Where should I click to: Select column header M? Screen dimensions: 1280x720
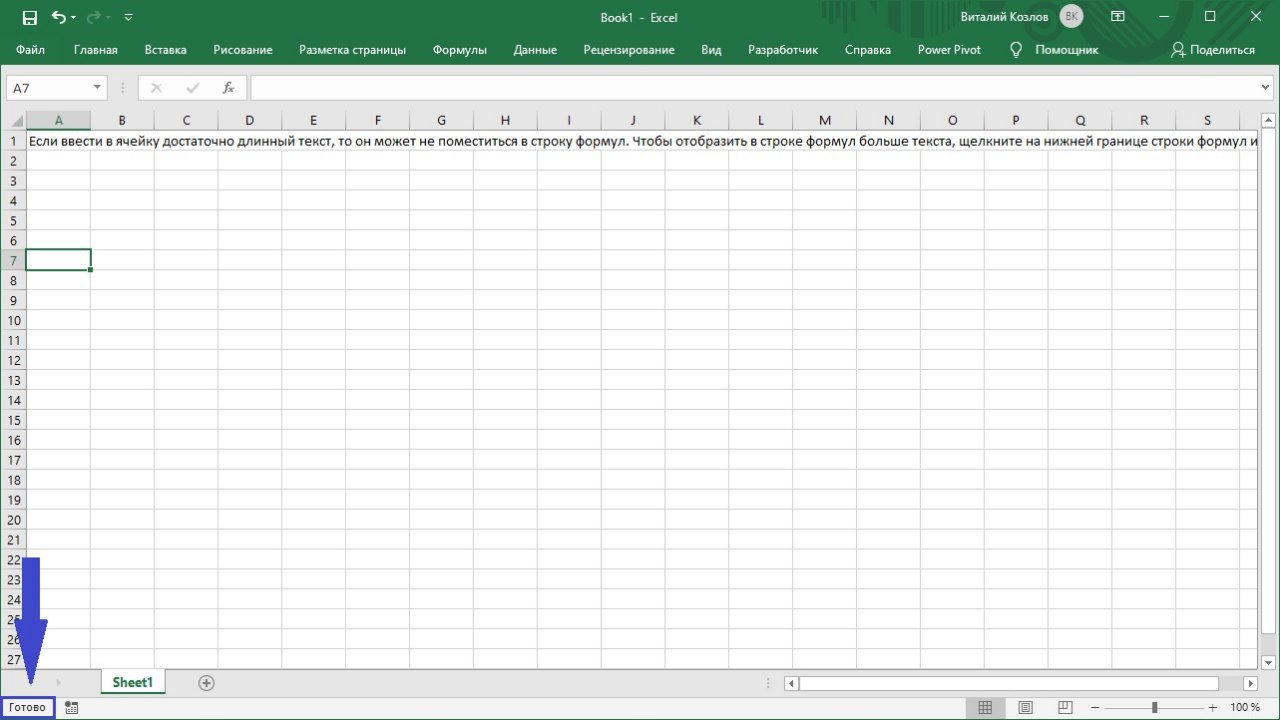tap(824, 121)
